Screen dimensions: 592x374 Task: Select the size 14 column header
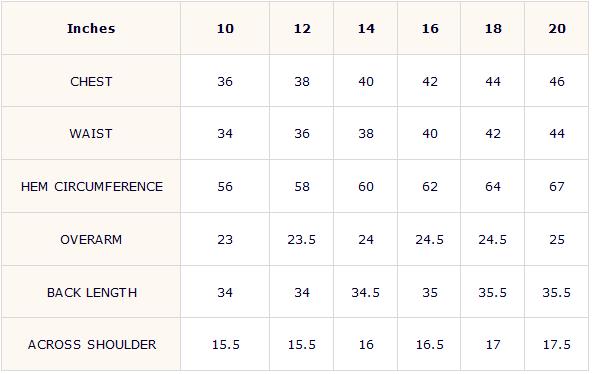366,29
